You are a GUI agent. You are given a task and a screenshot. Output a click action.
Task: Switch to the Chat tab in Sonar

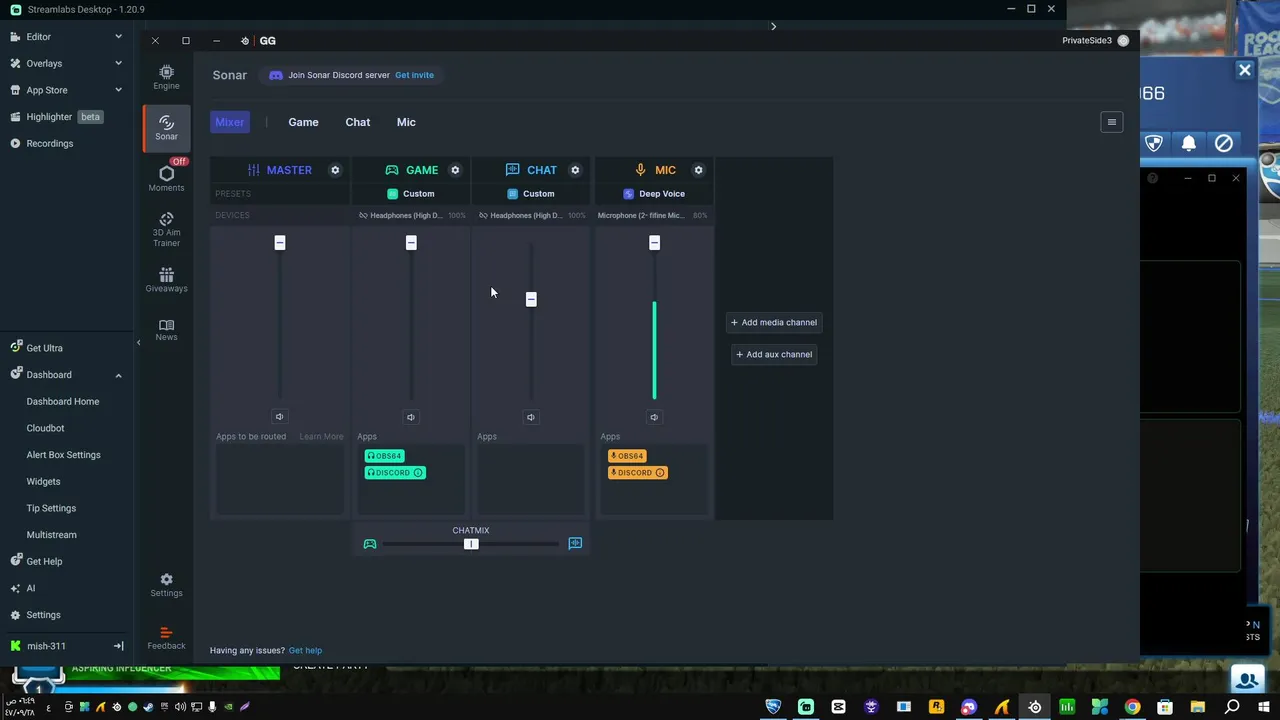[357, 122]
